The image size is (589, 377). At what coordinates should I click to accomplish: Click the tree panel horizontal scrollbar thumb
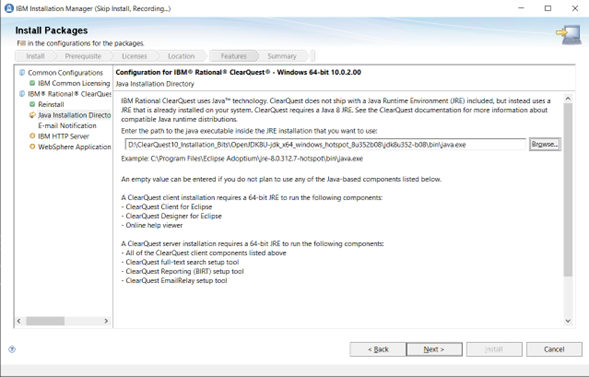[x=45, y=321]
